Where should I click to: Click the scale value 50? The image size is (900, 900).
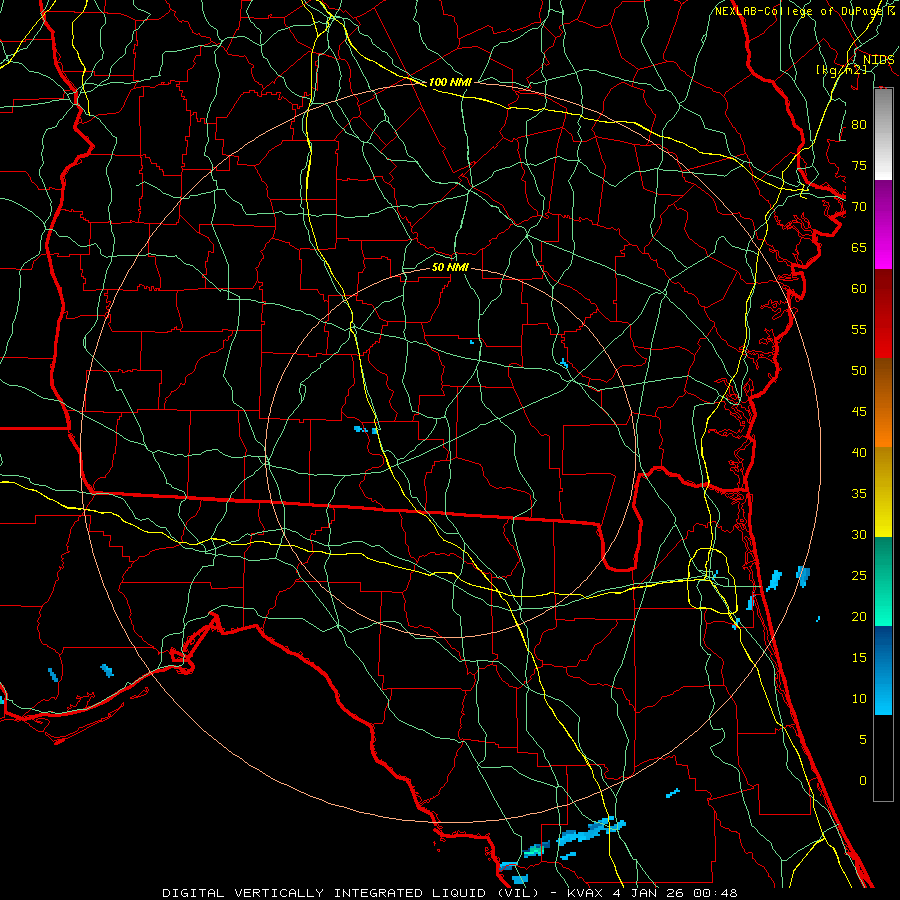click(x=859, y=371)
